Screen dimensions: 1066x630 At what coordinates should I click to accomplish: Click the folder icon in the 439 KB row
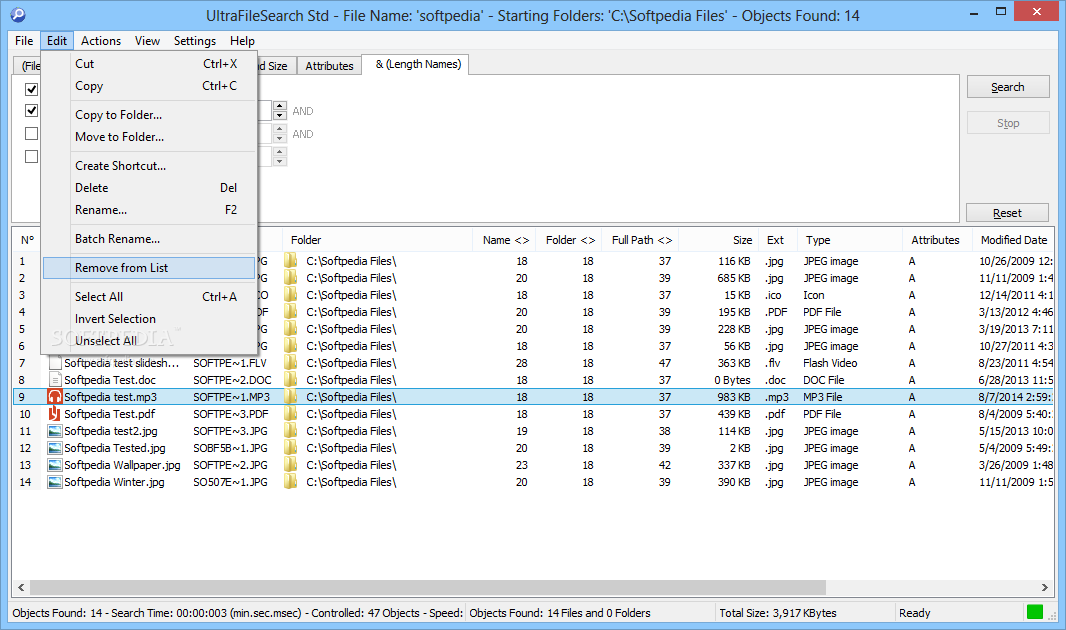tap(291, 414)
